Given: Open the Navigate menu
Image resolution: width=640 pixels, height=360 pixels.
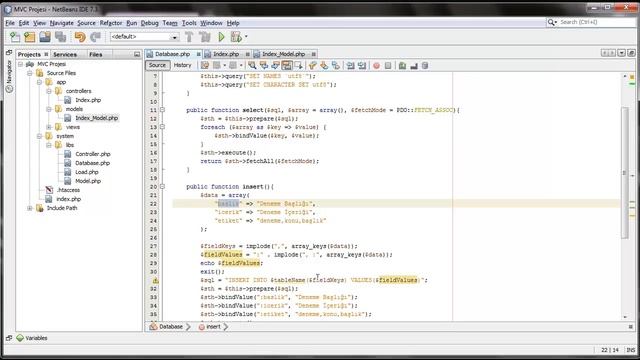Looking at the screenshot, I should pos(62,23).
